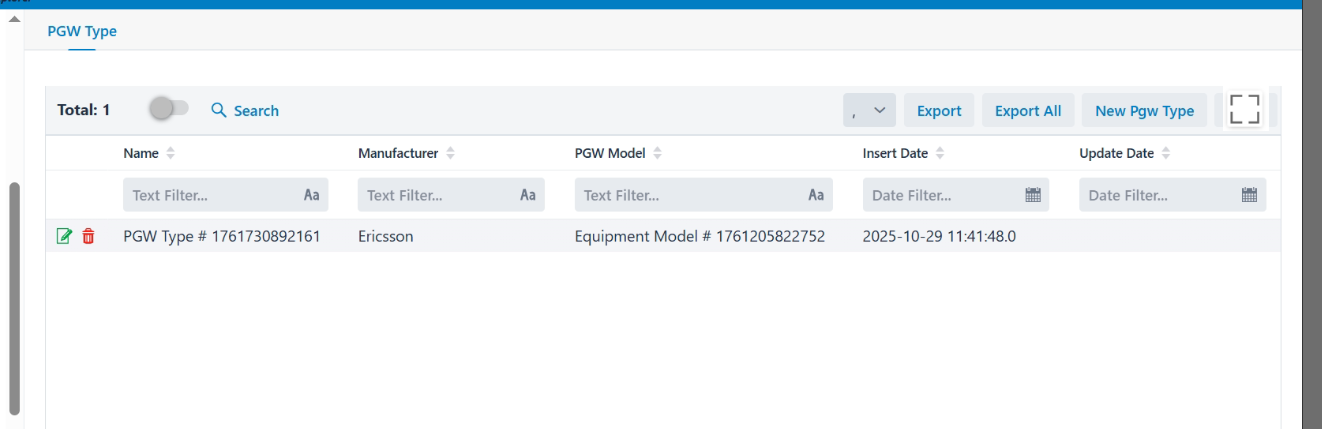
Task: Click the red trash delete icon
Action: [x=88, y=237]
